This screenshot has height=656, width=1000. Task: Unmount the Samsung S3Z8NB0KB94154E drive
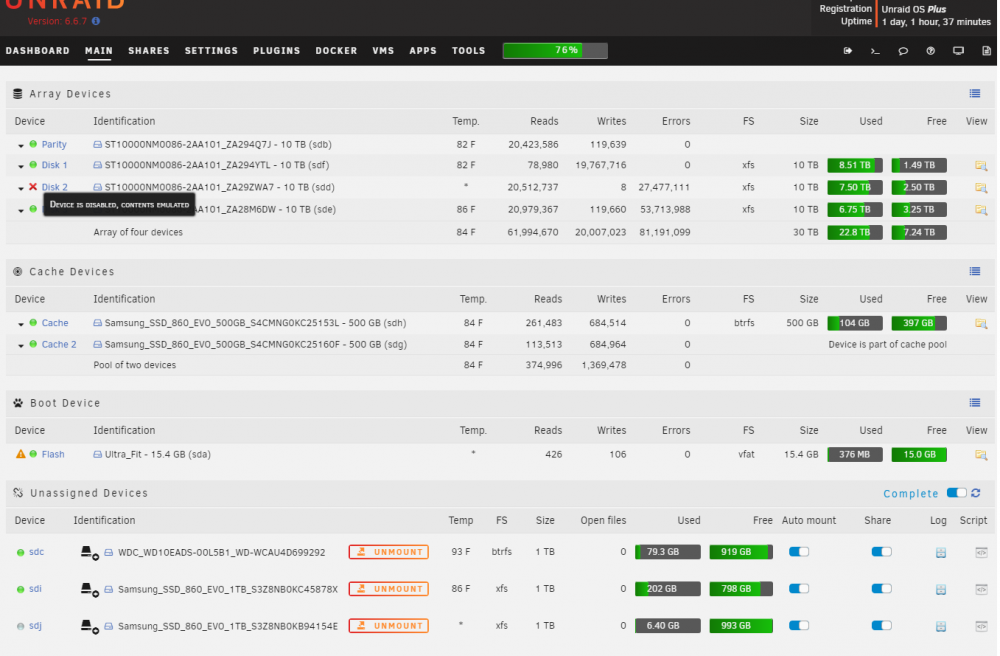pyautogui.click(x=388, y=626)
